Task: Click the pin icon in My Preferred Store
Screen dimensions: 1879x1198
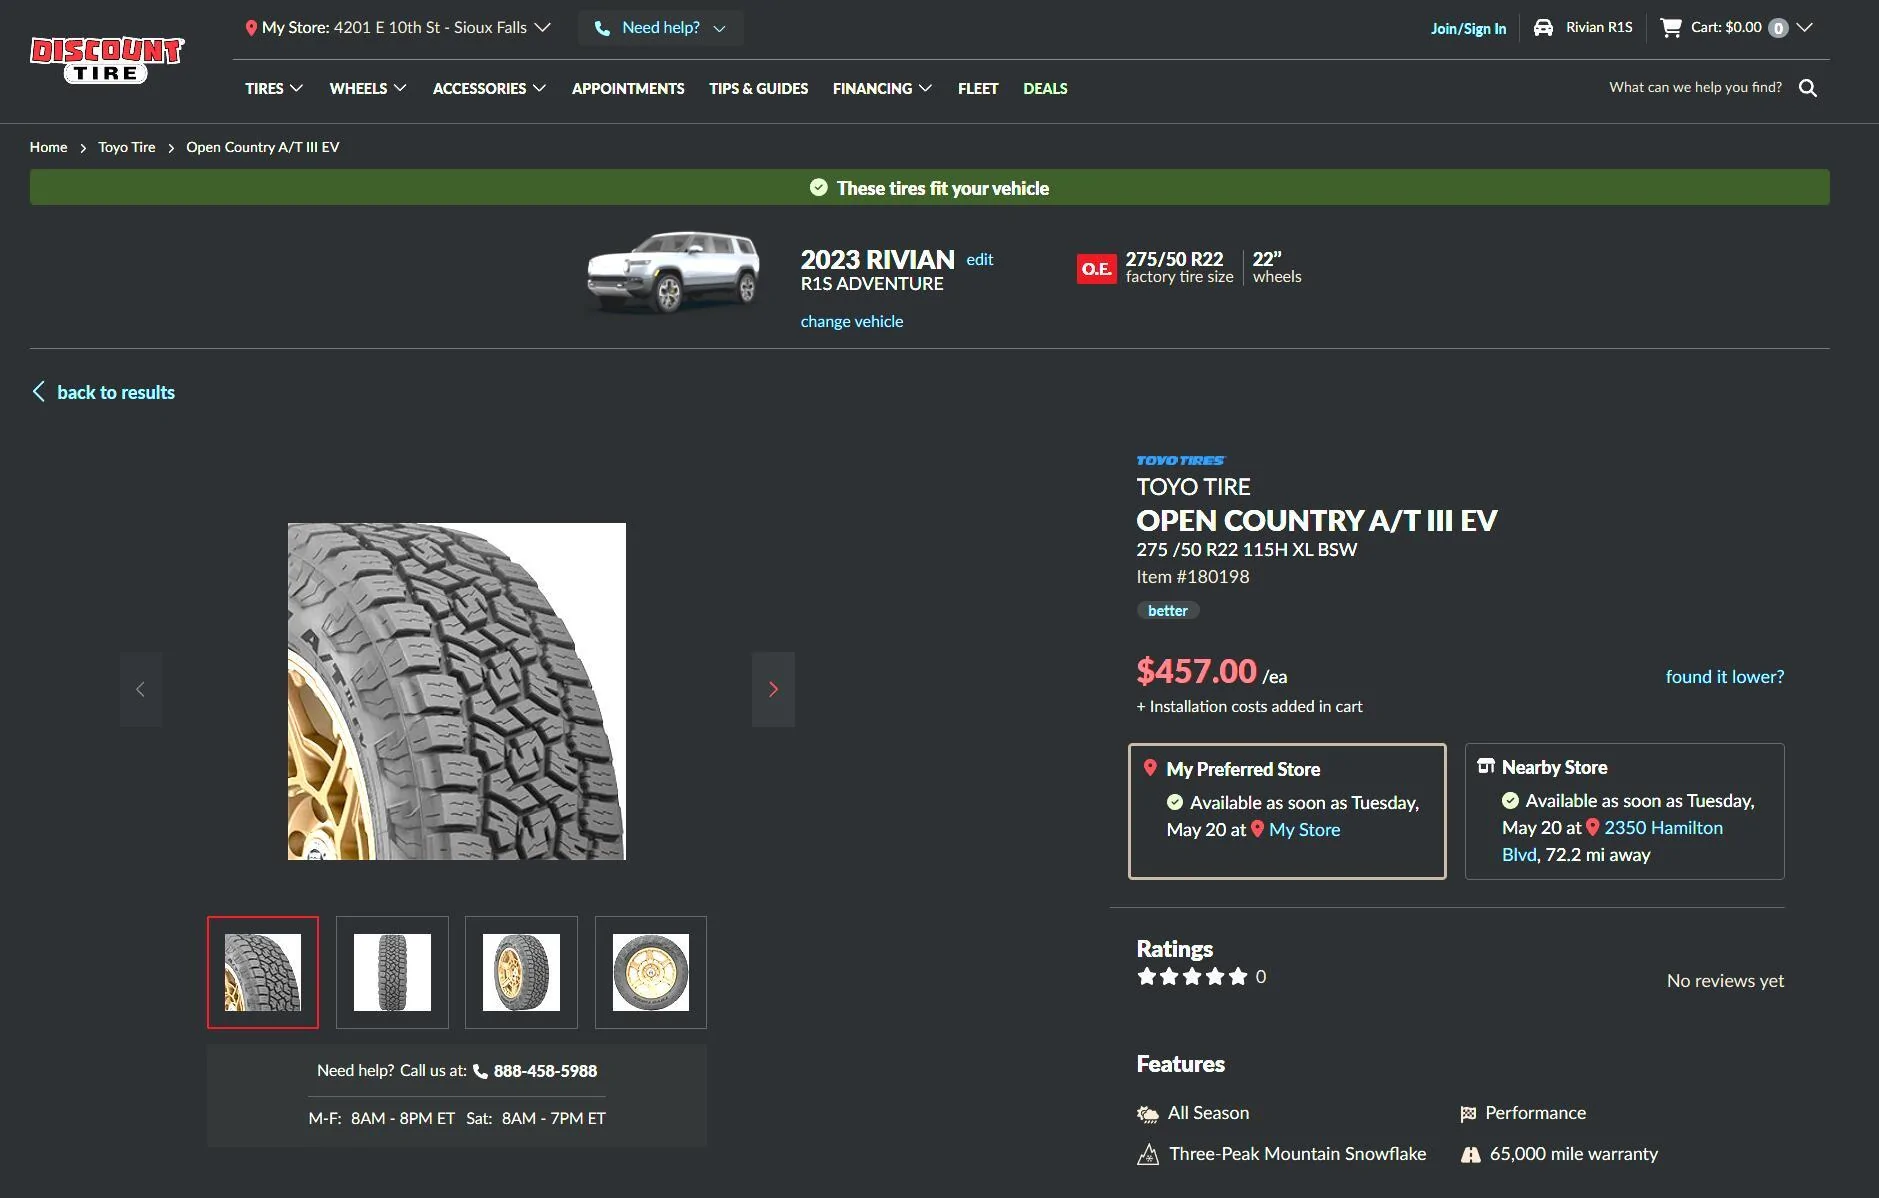Action: [x=1150, y=768]
